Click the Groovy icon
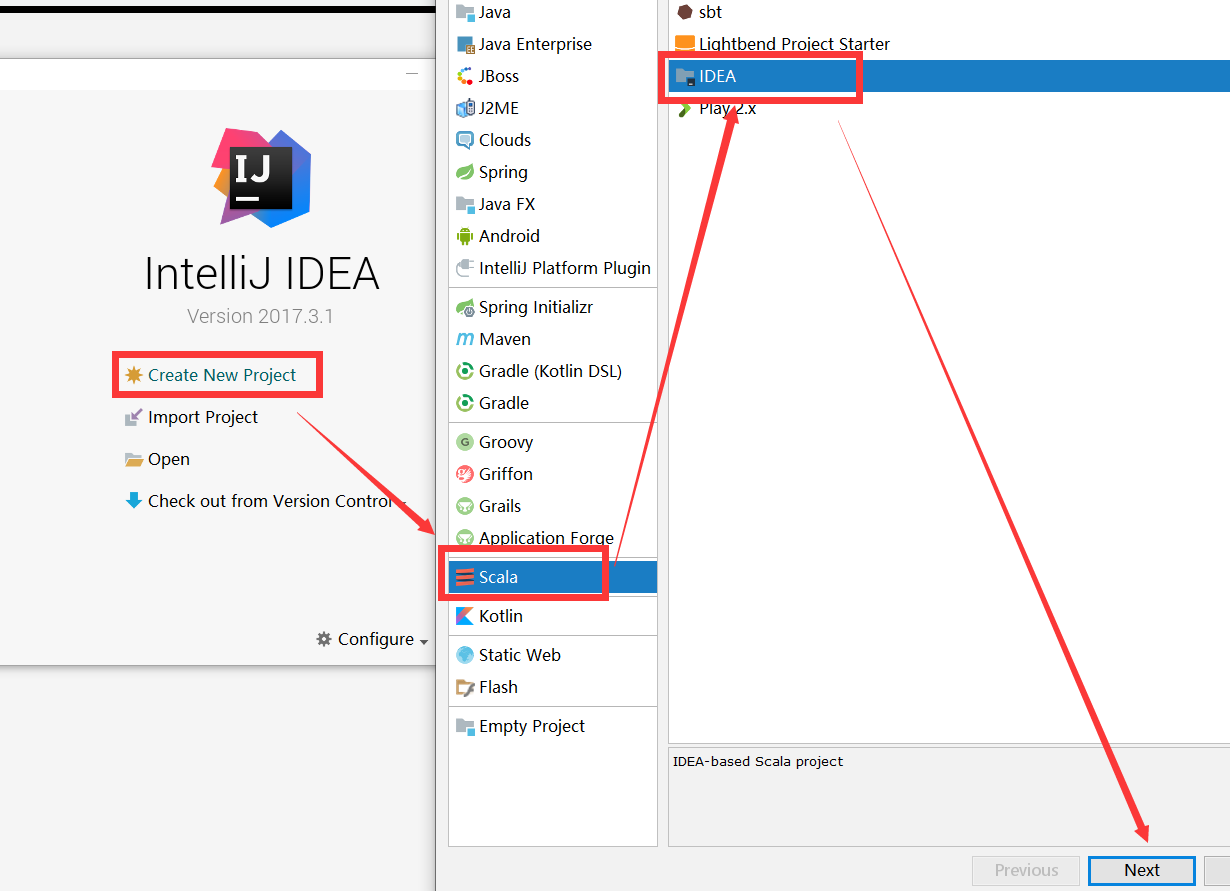 [465, 442]
